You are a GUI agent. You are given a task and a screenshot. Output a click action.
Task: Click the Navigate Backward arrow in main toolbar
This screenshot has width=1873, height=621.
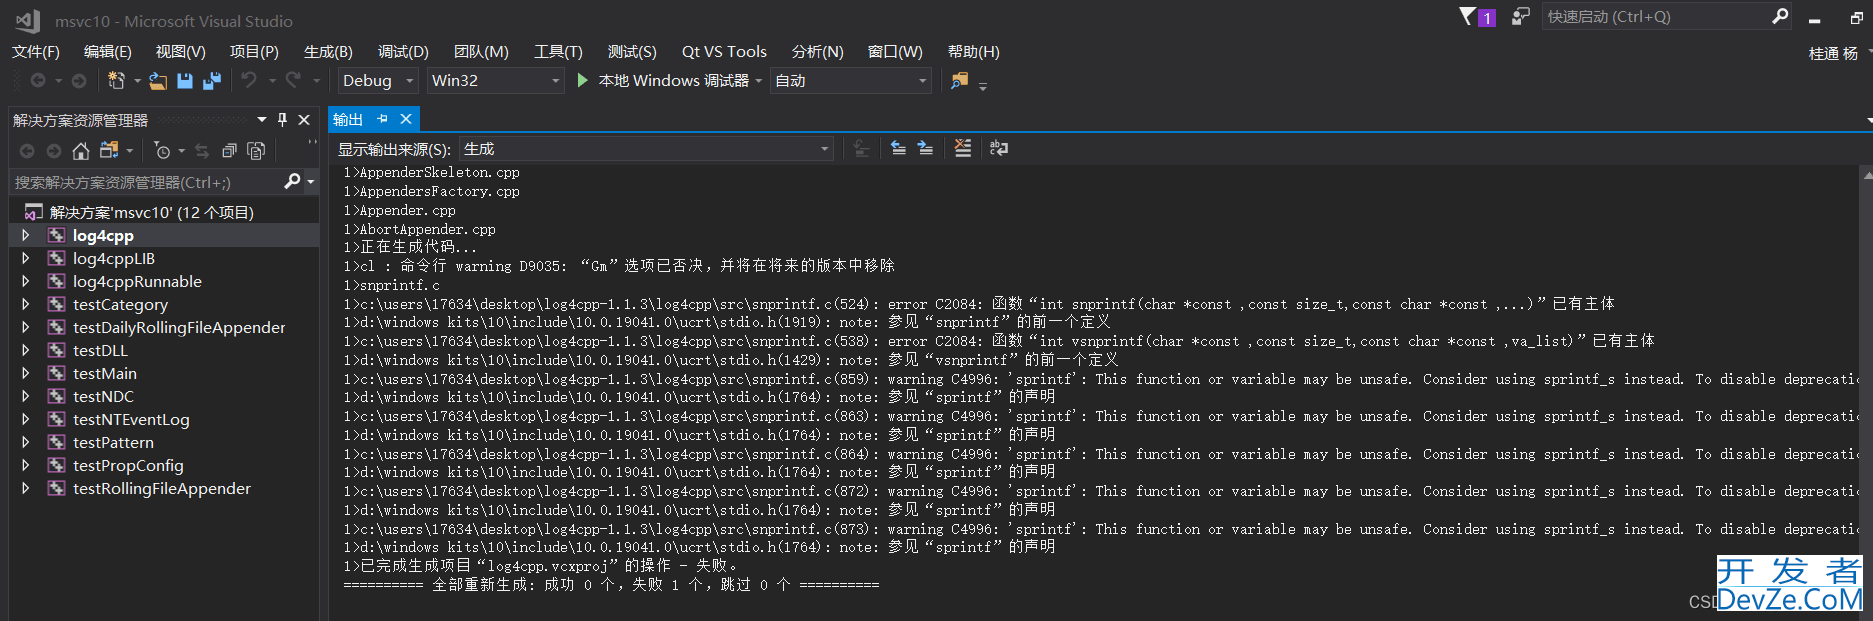[38, 80]
